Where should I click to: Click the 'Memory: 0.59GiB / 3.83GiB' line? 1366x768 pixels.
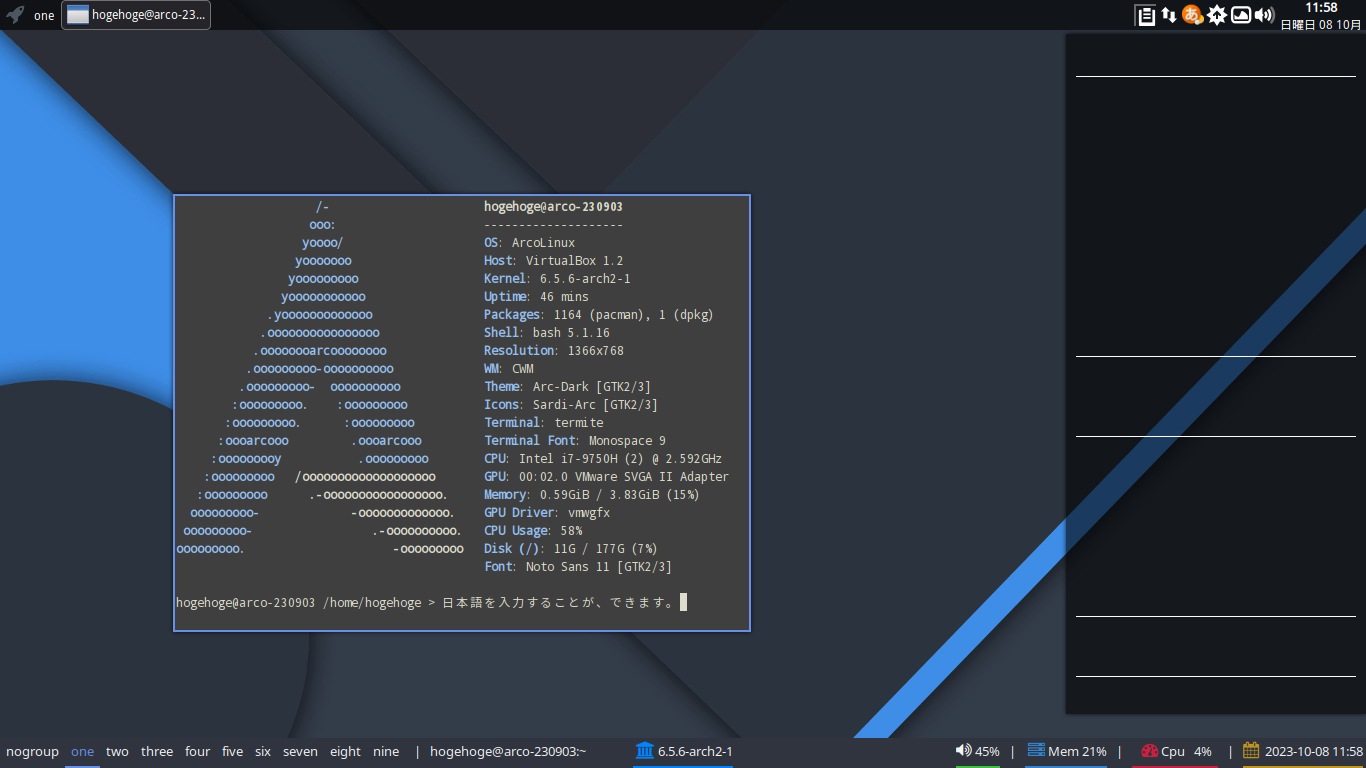click(592, 495)
